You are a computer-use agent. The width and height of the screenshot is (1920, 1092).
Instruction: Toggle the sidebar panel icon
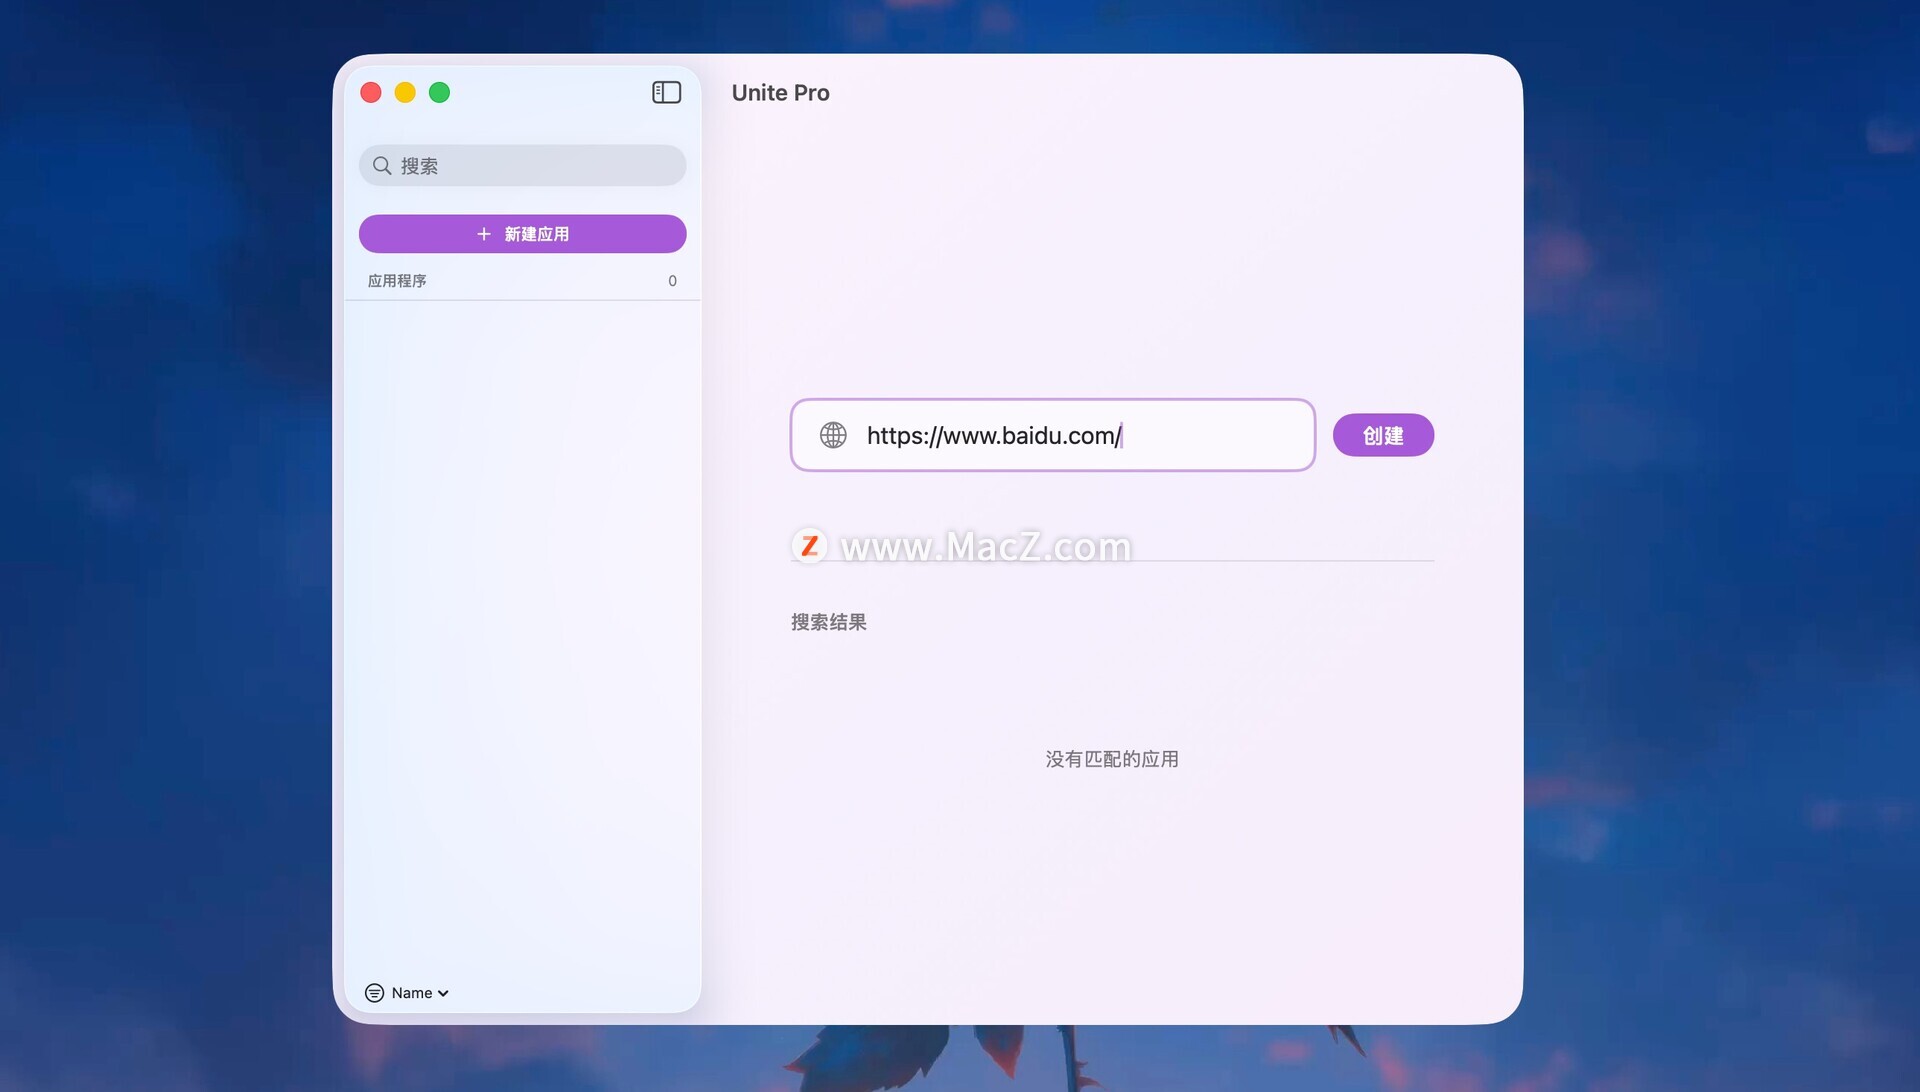click(x=666, y=92)
